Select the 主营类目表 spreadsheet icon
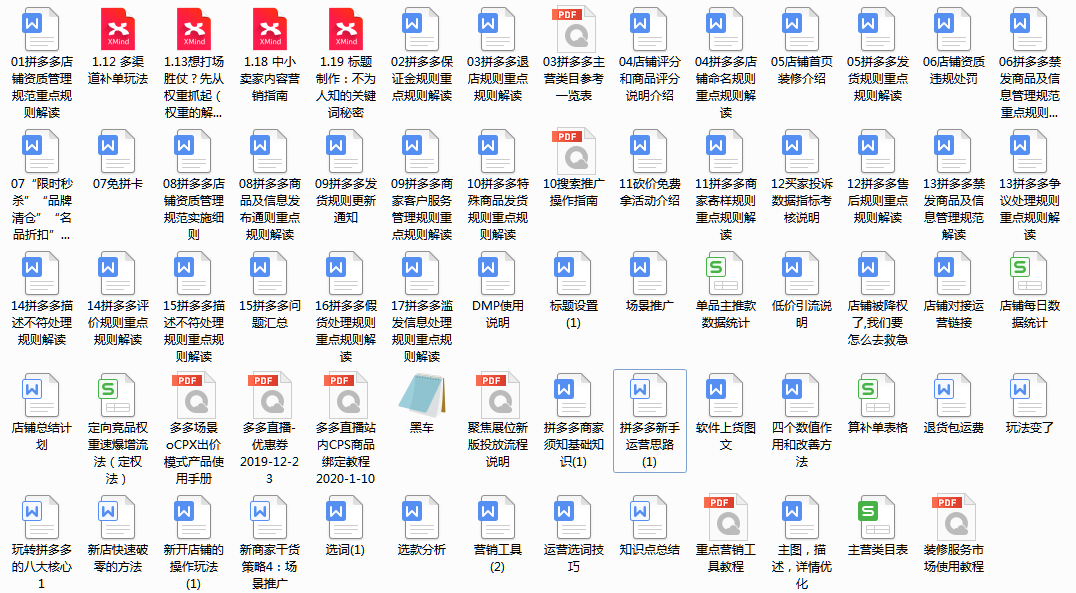This screenshot has height=593, width=1076. point(878,518)
